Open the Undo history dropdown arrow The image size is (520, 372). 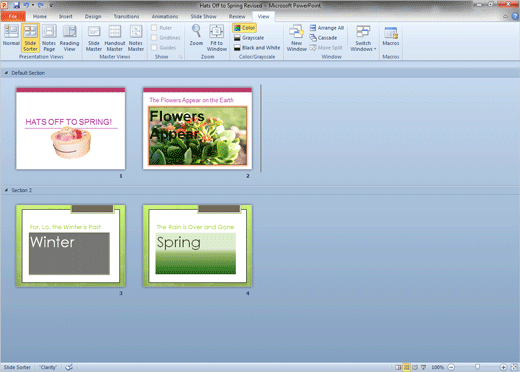tap(33, 5)
